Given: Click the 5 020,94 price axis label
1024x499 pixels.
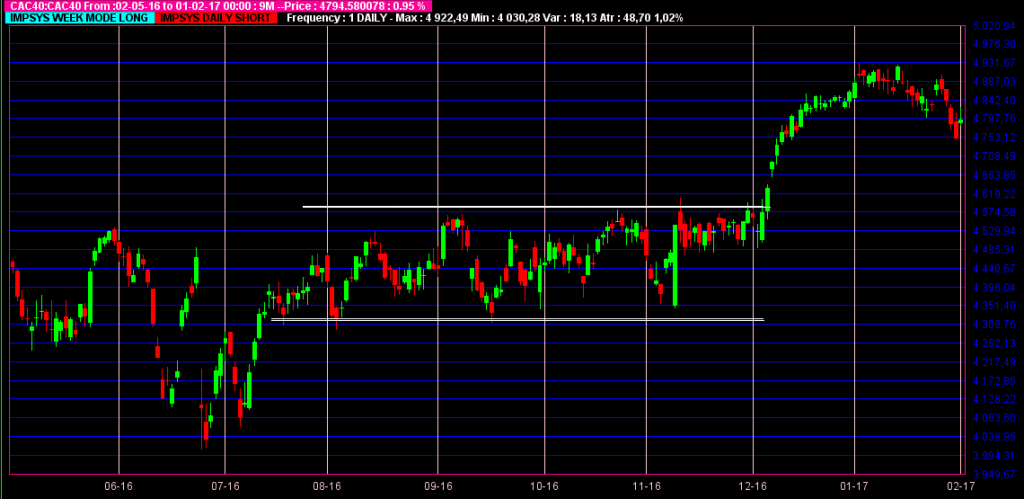Looking at the screenshot, I should coord(994,26).
